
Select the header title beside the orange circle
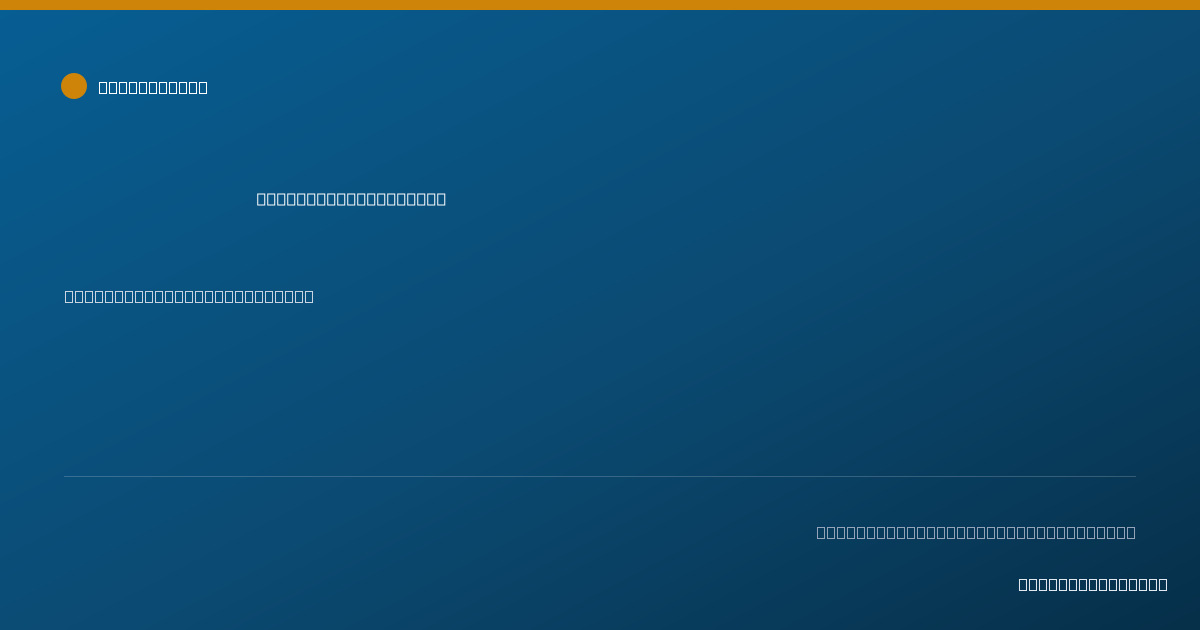pyautogui.click(x=153, y=87)
